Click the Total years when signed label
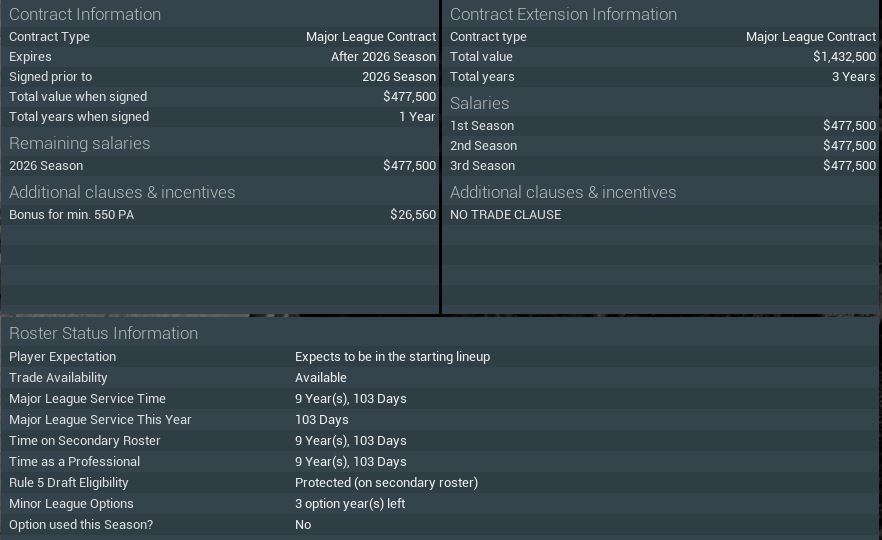The width and height of the screenshot is (882, 540). [79, 117]
